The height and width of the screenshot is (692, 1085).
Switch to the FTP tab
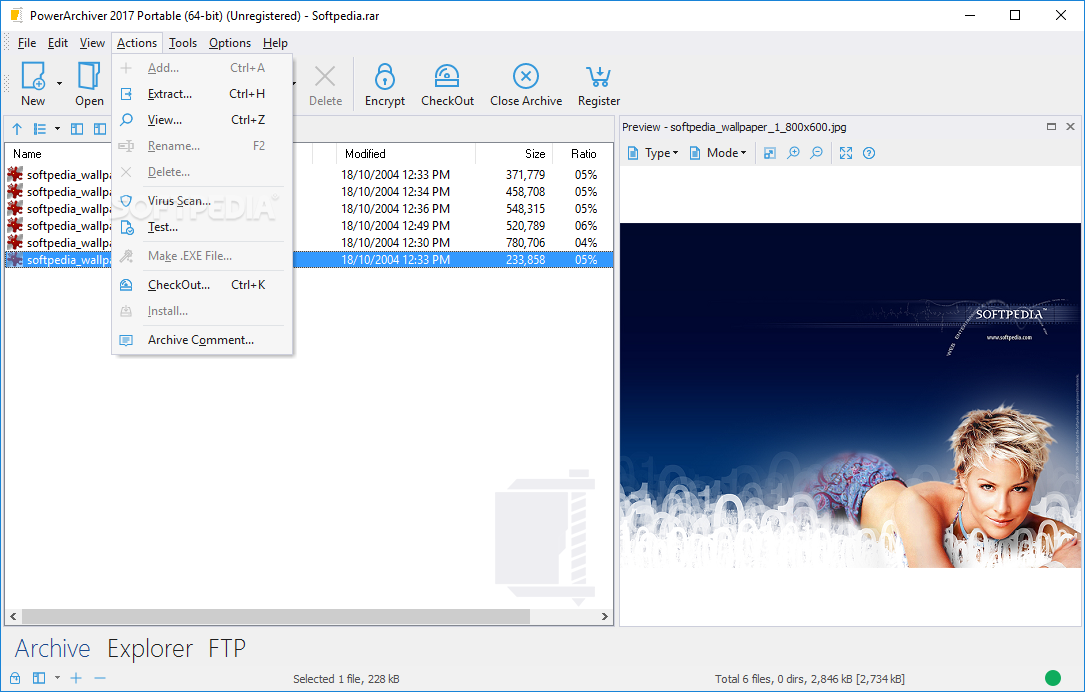point(227,648)
